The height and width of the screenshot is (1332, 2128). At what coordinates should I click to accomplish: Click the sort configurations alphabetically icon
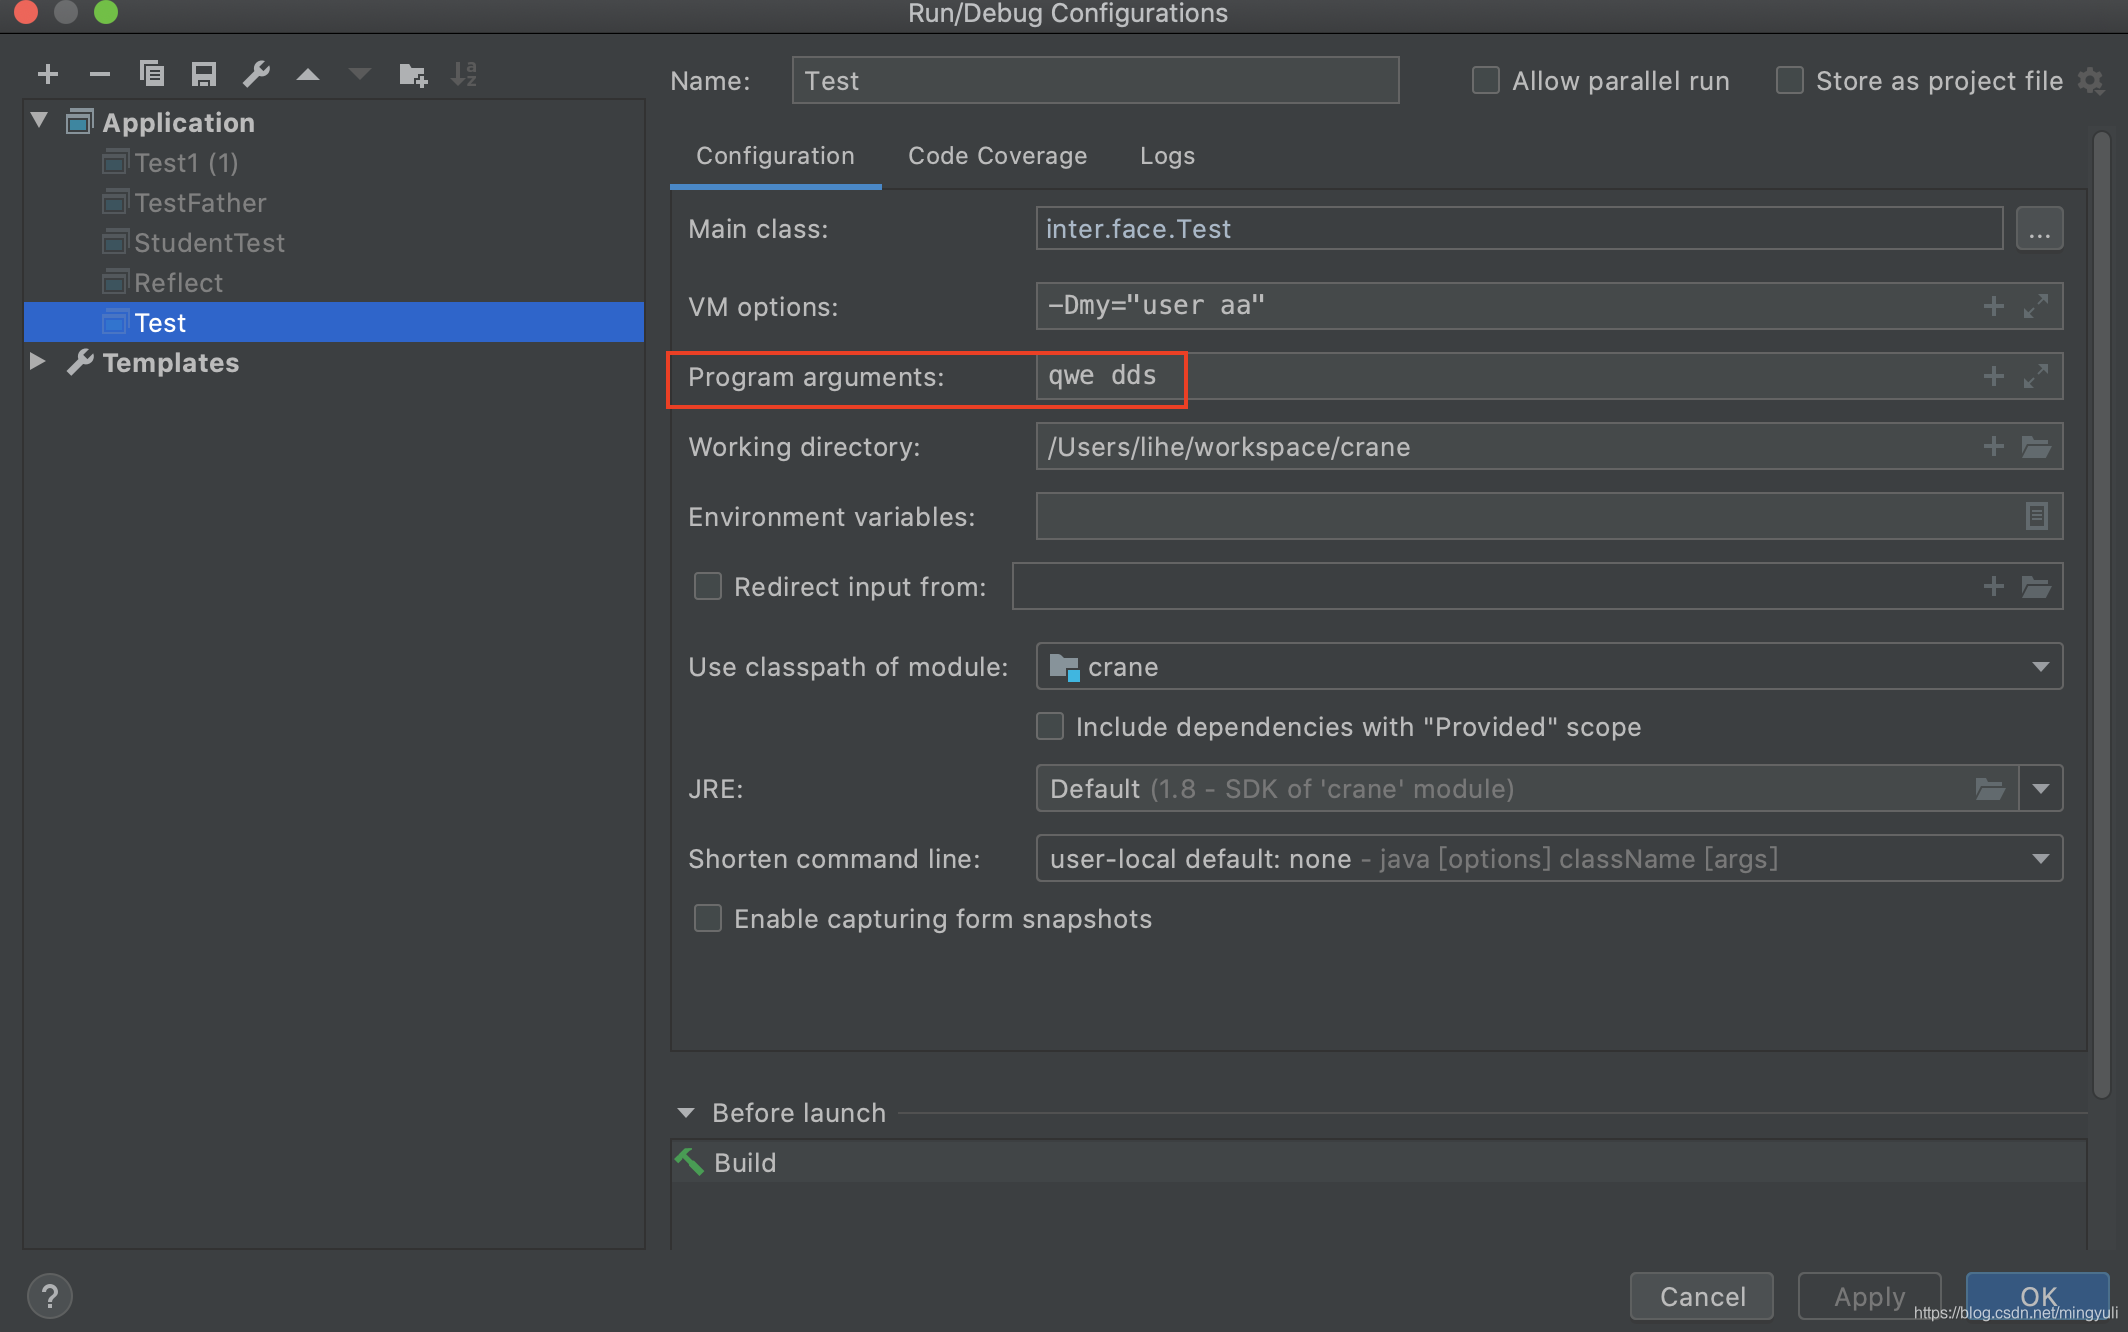click(464, 74)
